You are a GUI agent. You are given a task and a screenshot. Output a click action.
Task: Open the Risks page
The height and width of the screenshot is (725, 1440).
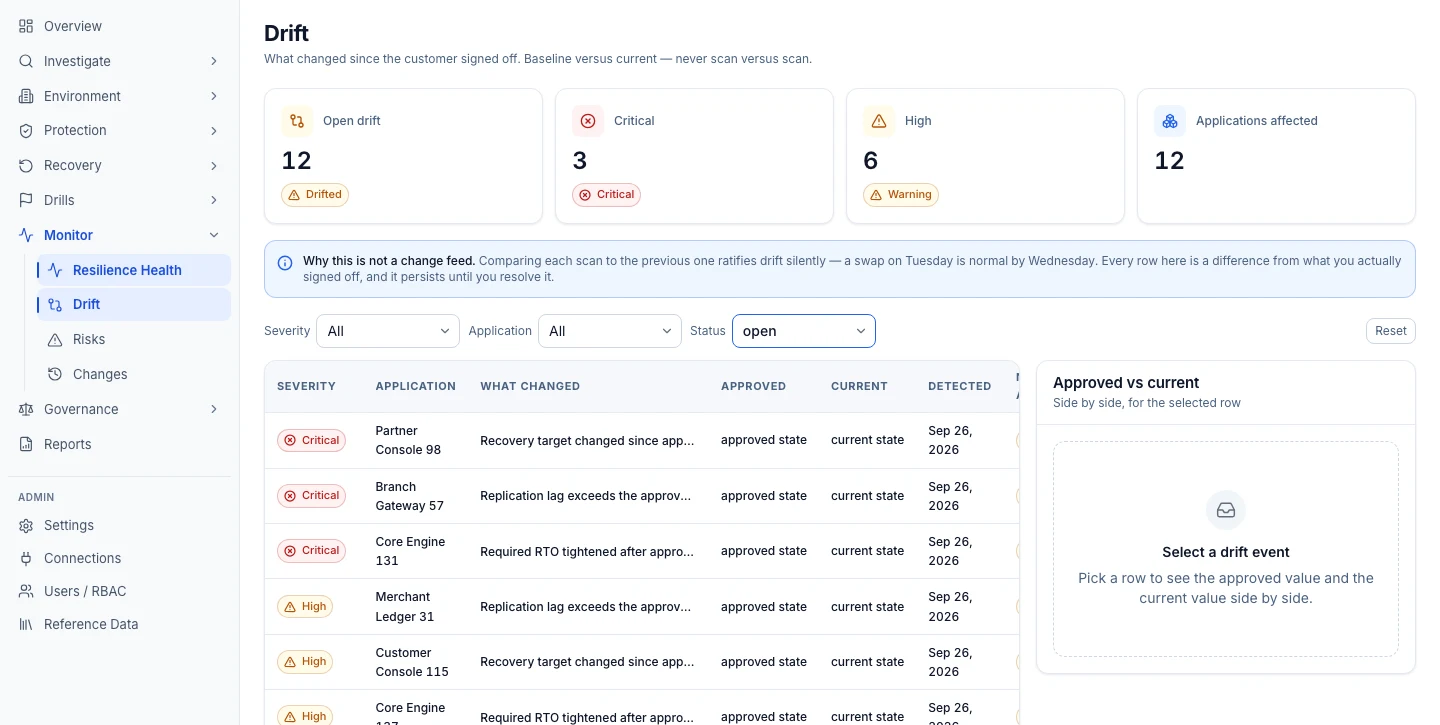pyautogui.click(x=134, y=339)
